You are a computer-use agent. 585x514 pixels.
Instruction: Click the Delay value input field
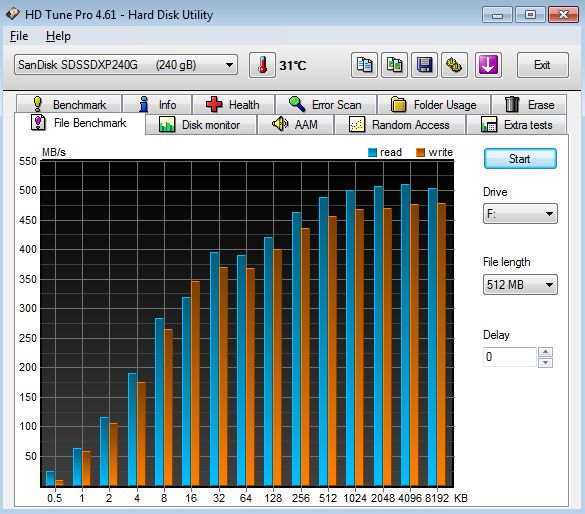pos(510,357)
